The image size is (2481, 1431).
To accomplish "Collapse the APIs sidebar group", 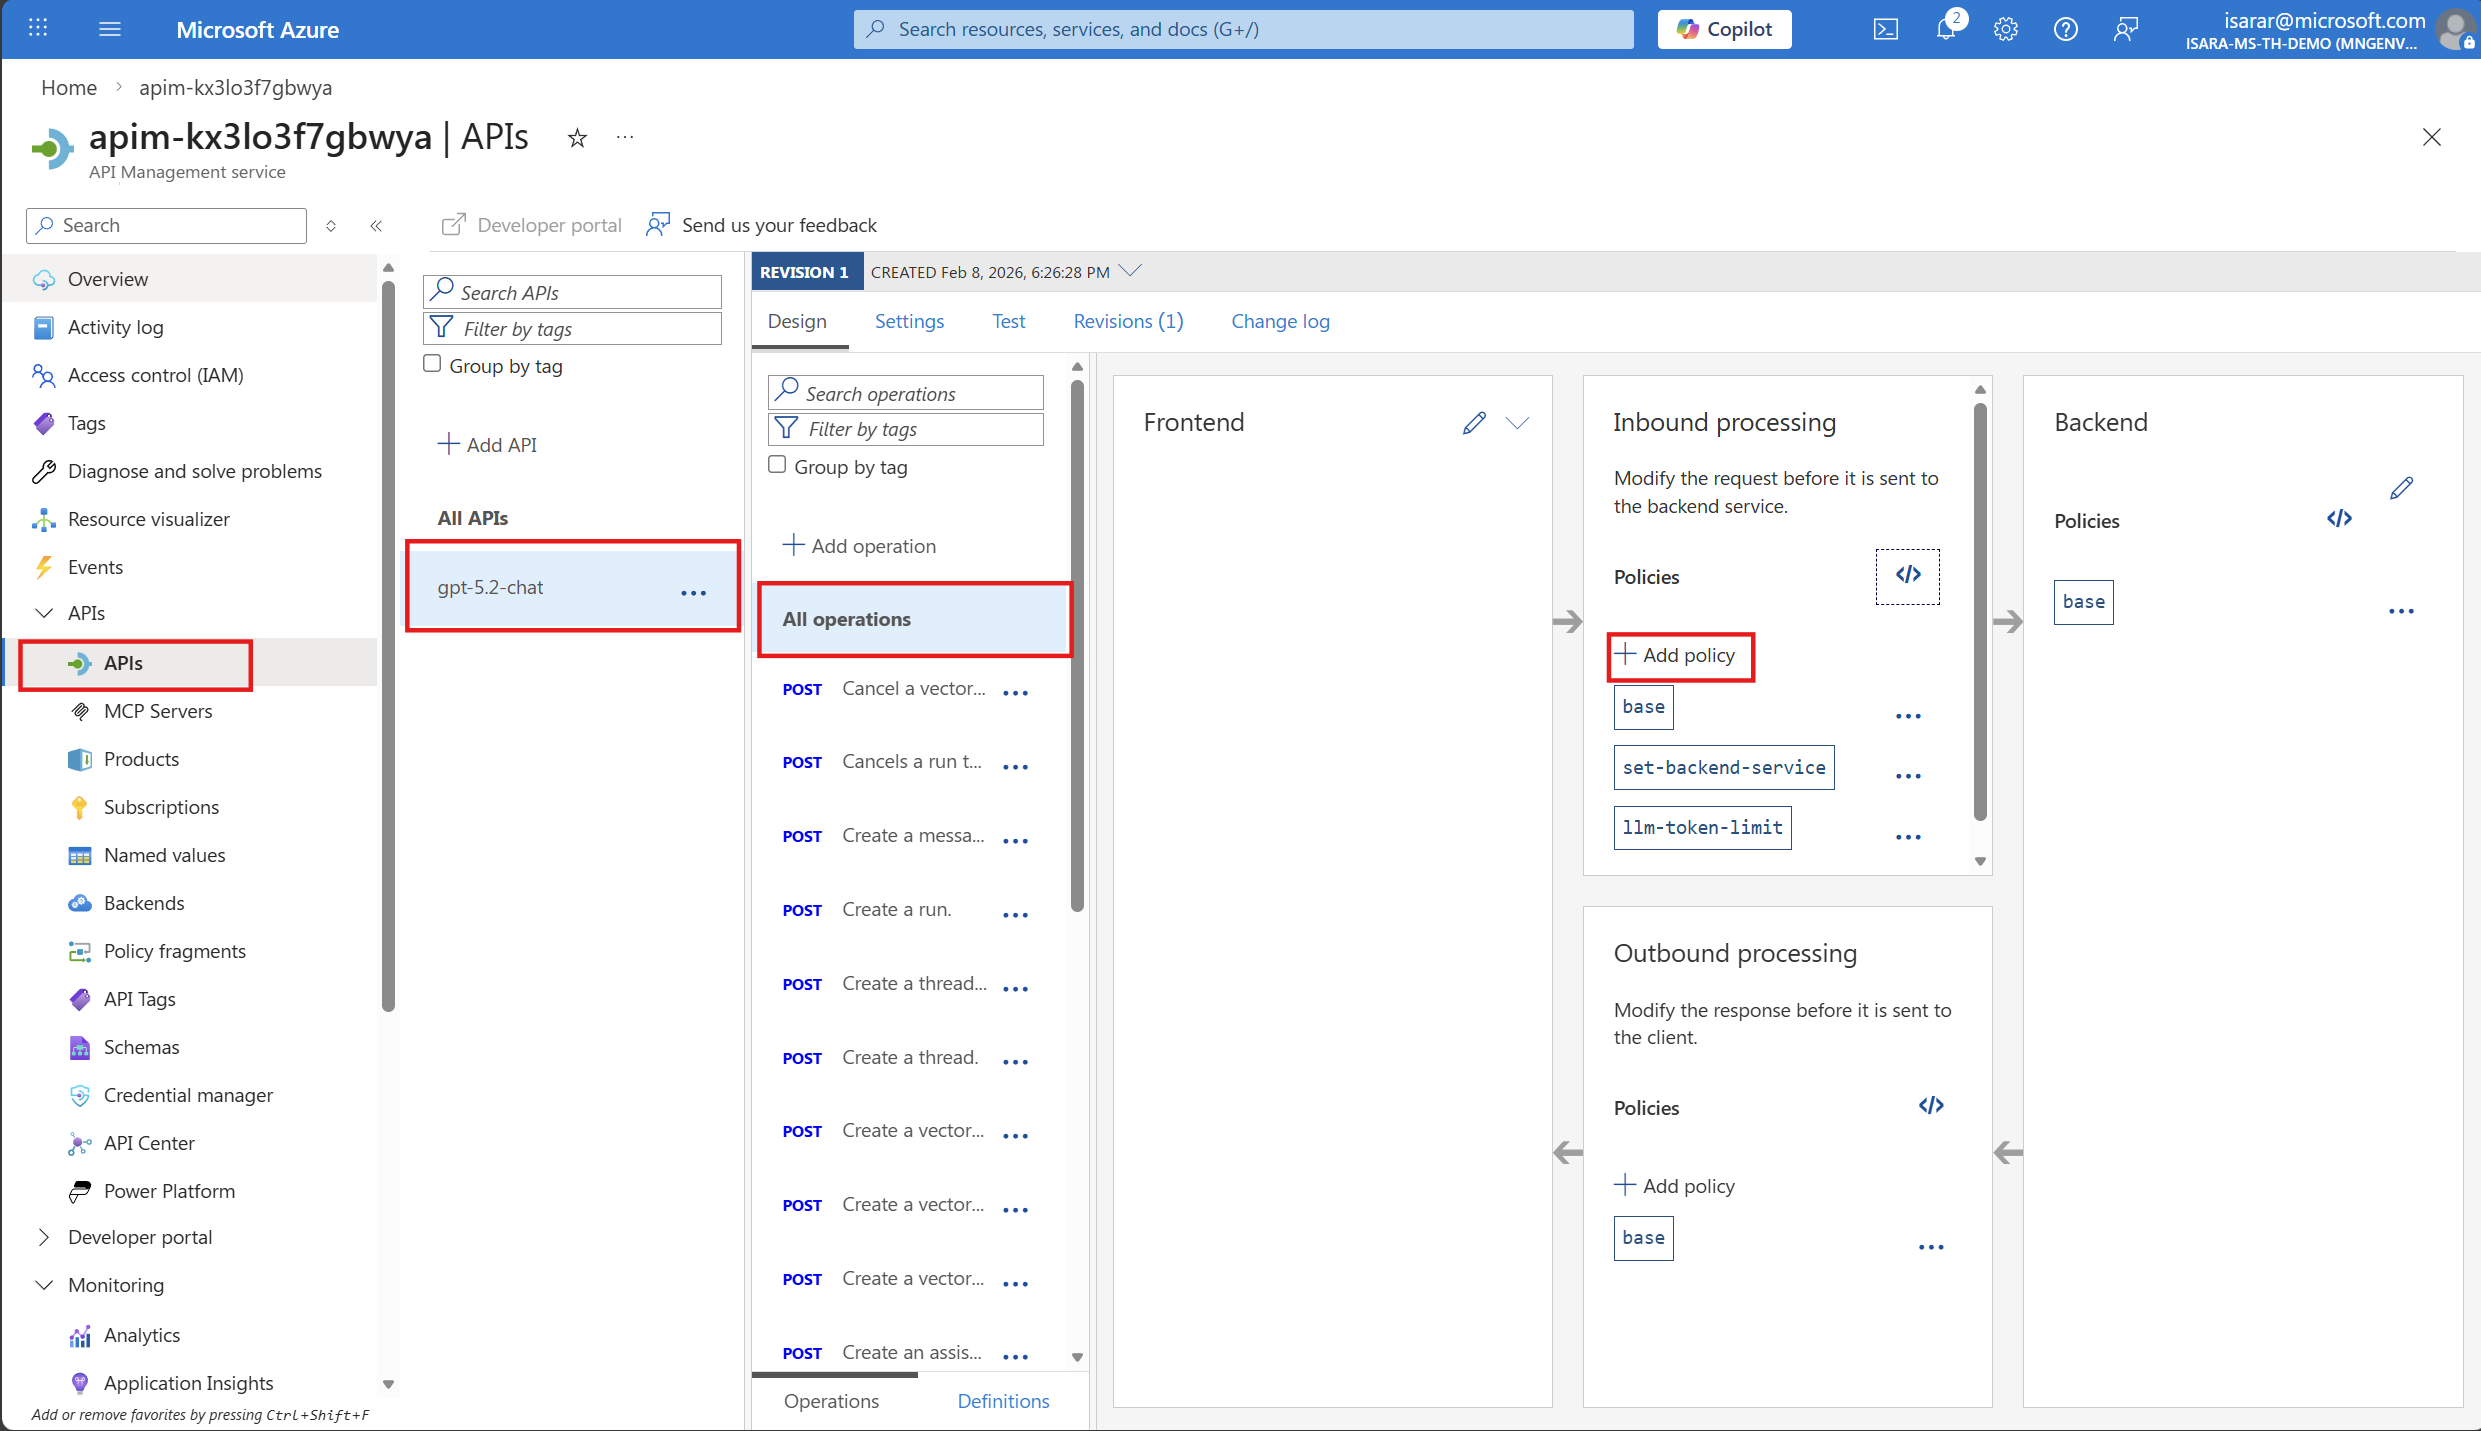I will click(x=44, y=613).
